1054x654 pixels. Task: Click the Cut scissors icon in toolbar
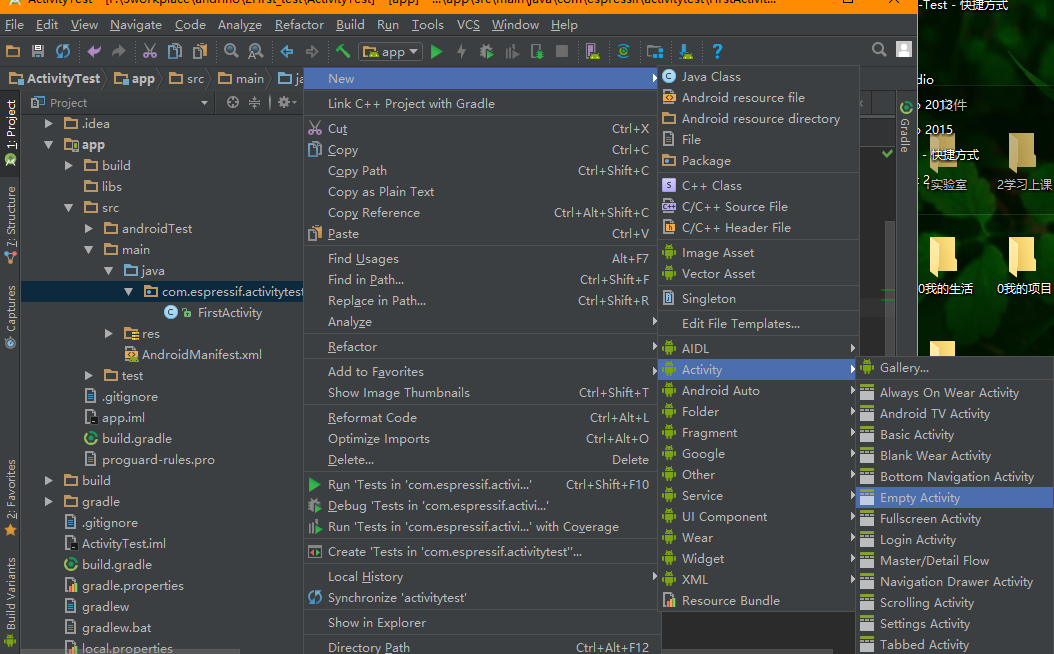click(x=150, y=51)
